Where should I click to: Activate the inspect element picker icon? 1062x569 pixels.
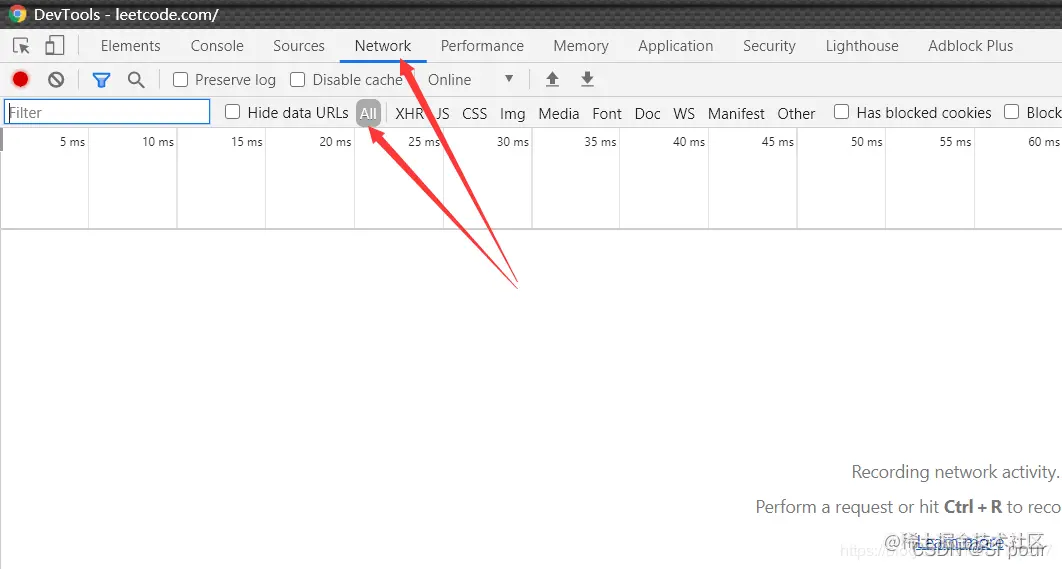tap(21, 46)
